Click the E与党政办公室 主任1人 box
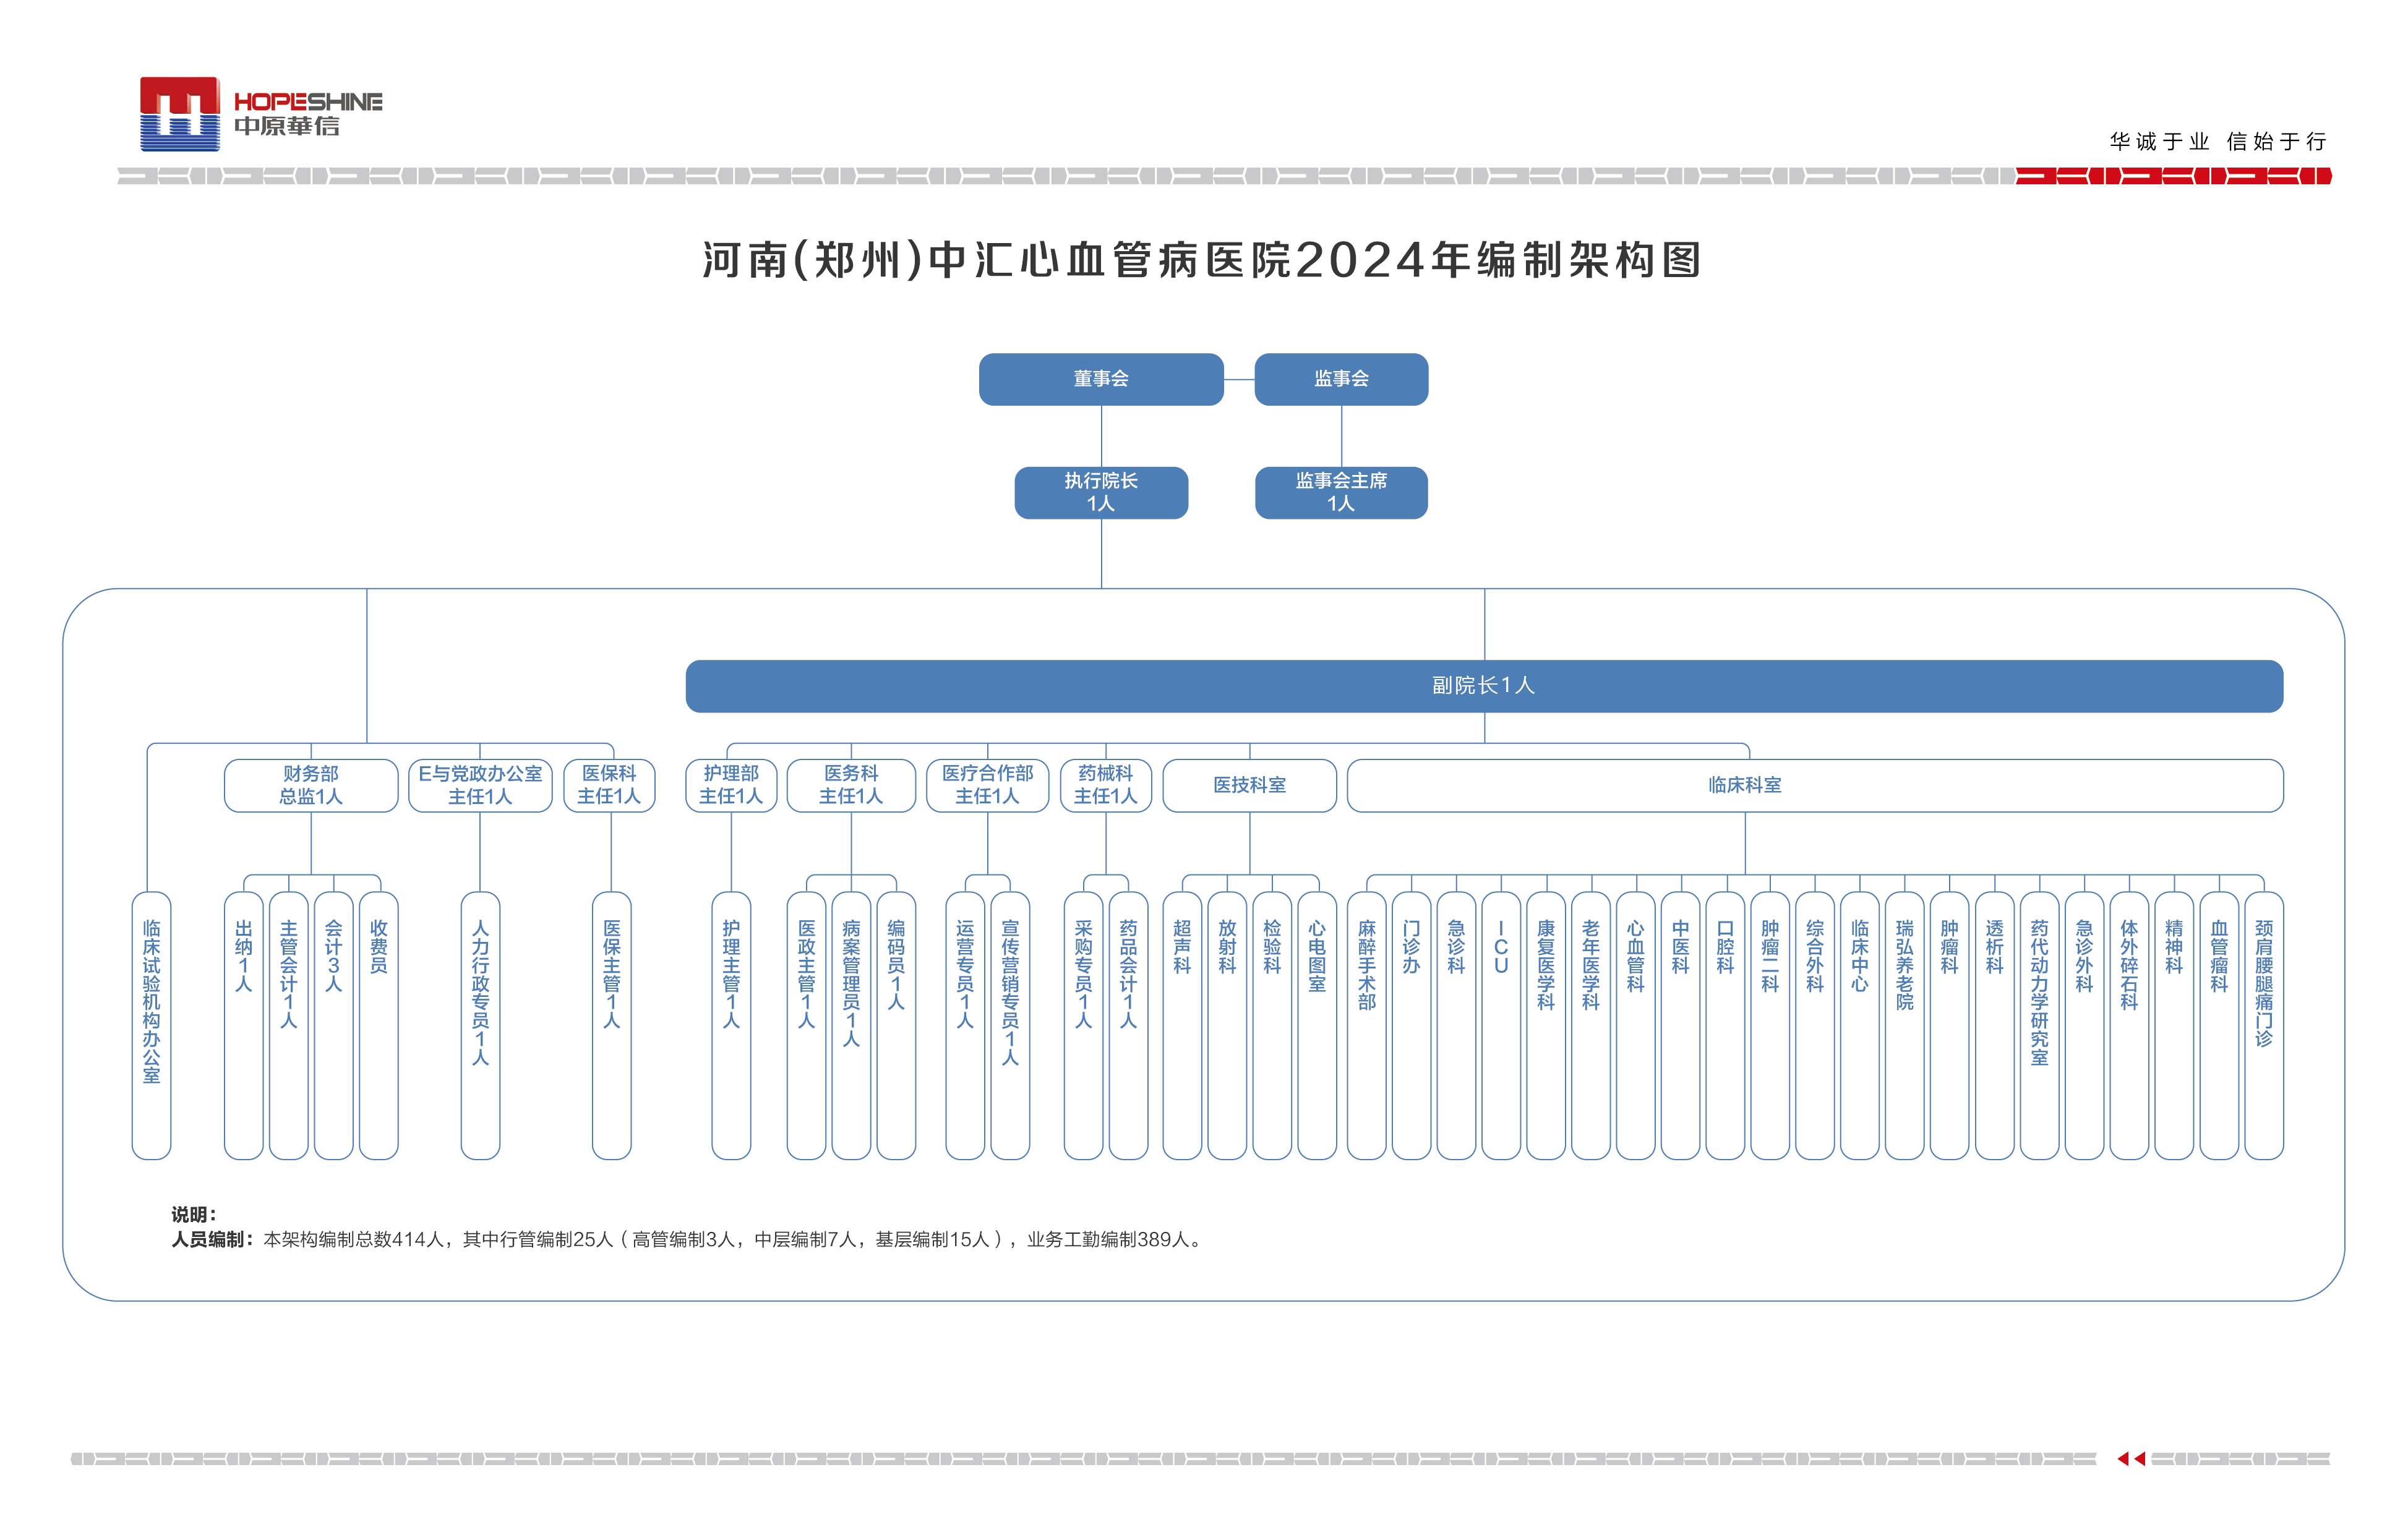Screen dimensions: 2408x1535 (480, 785)
